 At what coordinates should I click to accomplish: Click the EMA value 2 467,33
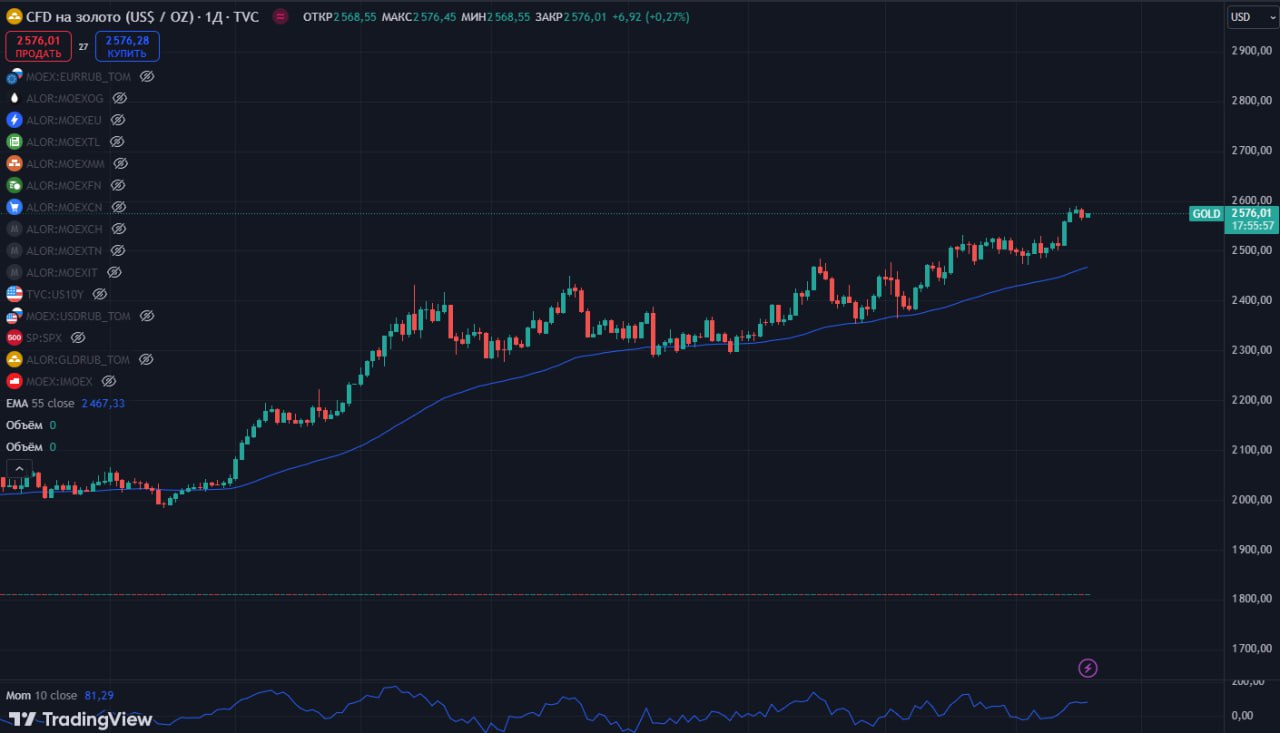pos(103,403)
